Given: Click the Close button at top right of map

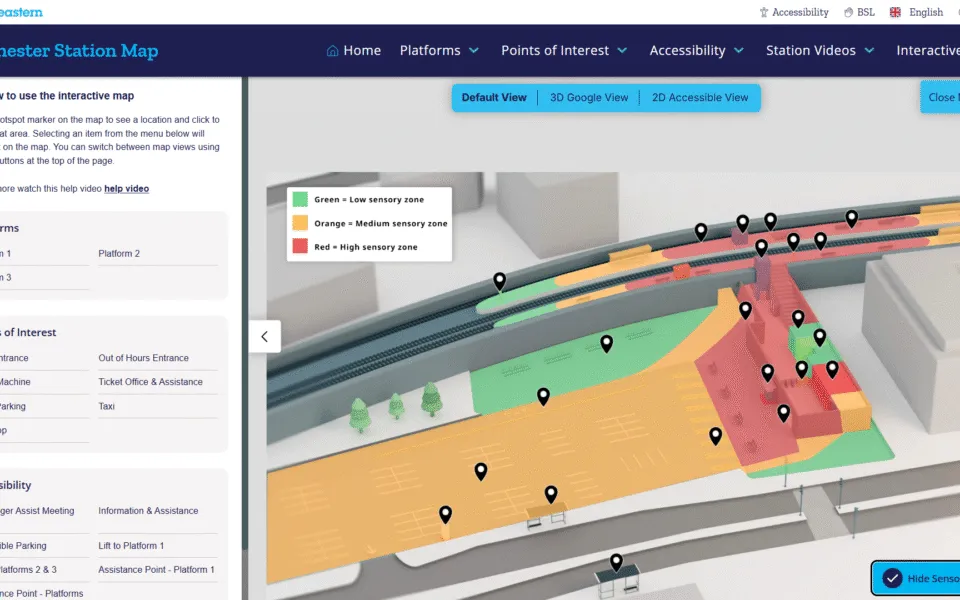Looking at the screenshot, I should click(x=940, y=98).
